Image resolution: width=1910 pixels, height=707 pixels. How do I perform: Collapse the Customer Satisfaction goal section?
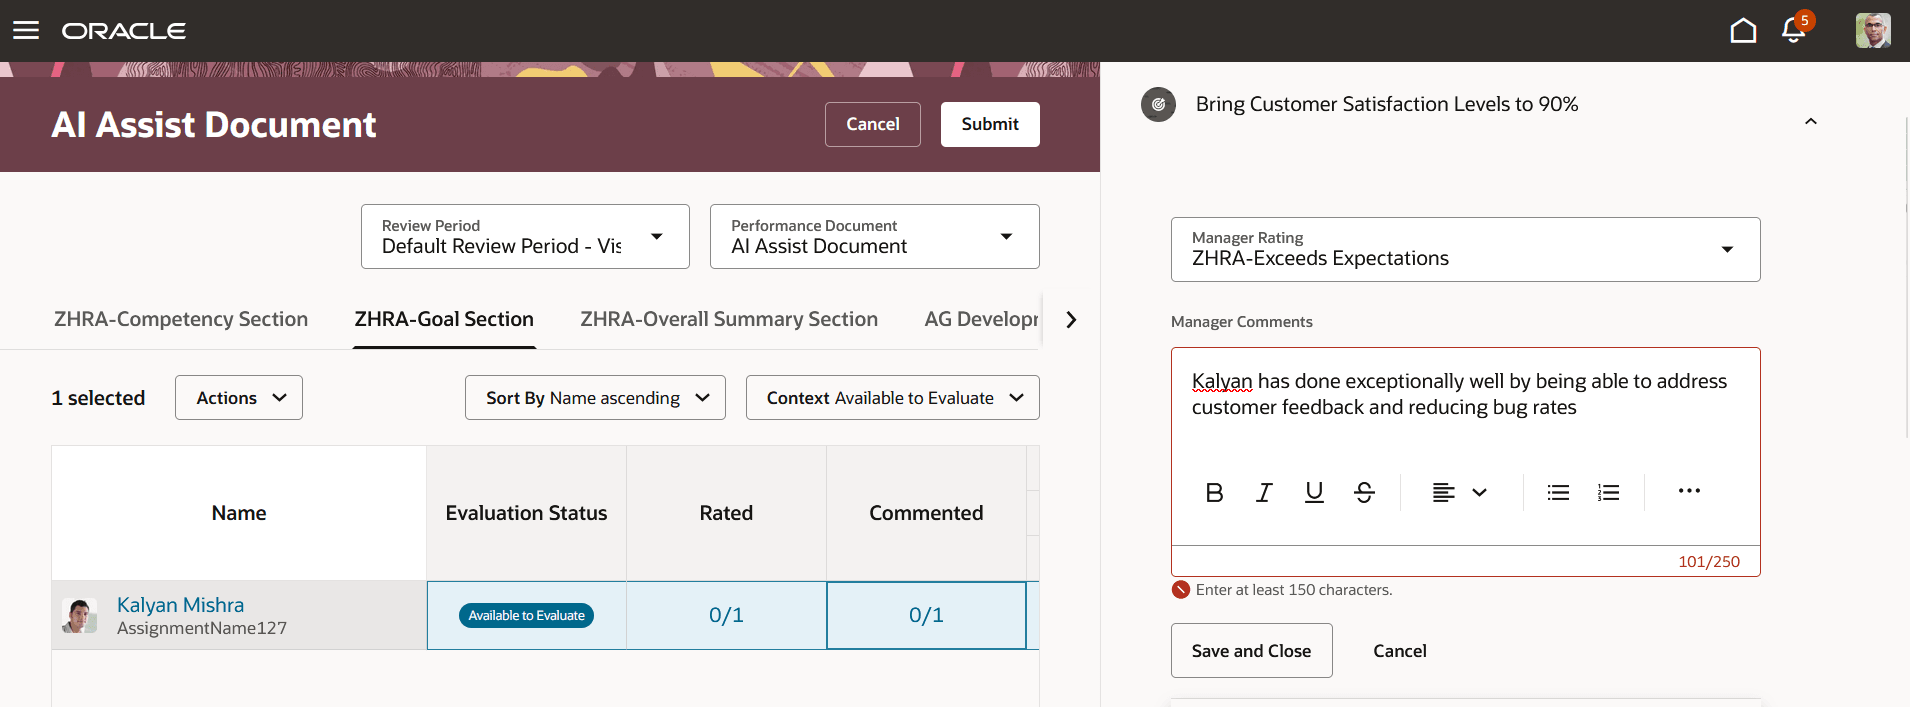pyautogui.click(x=1810, y=121)
